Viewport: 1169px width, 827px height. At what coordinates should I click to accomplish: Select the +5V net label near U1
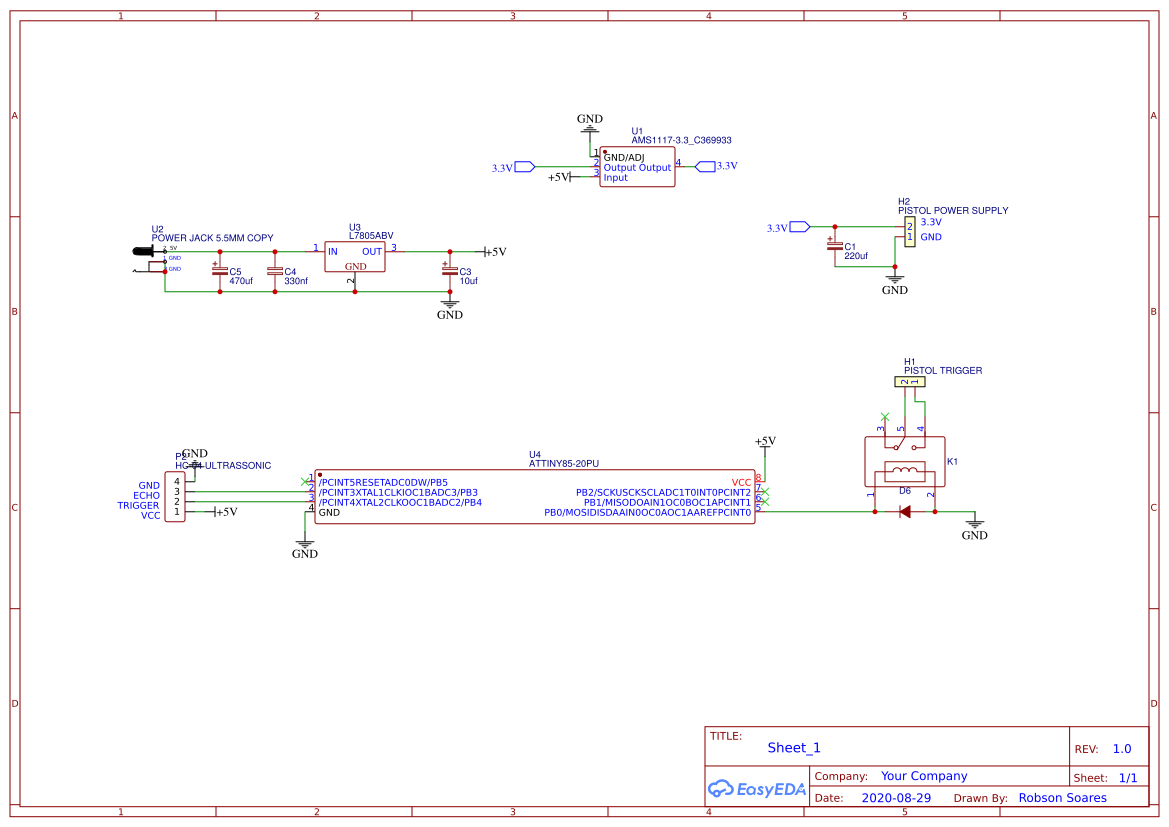[557, 175]
